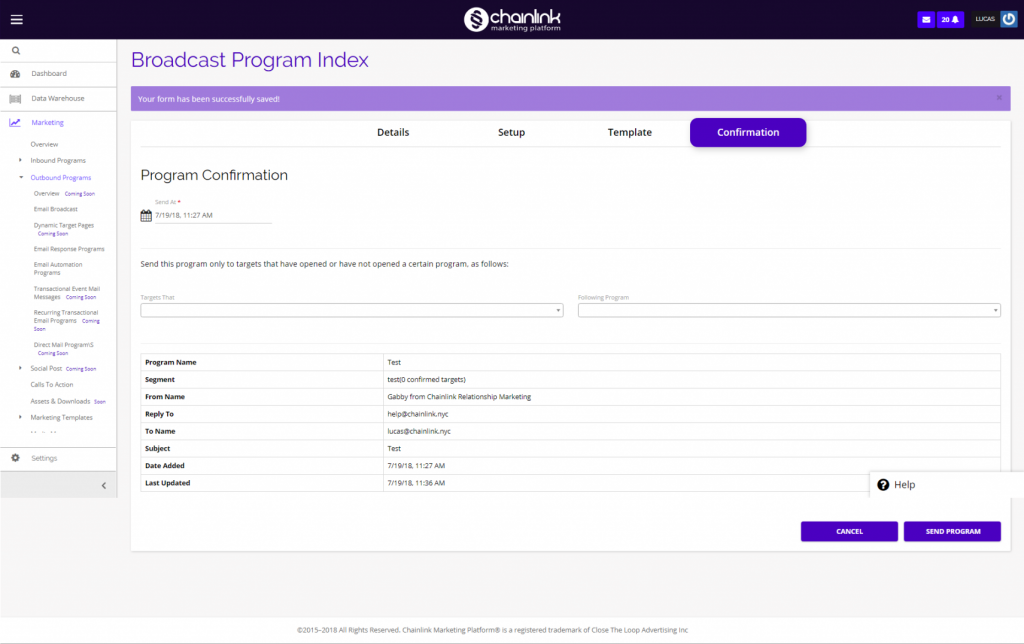Open Settings via the gear icon
Image resolution: width=1024 pixels, height=644 pixels.
[x=14, y=457]
